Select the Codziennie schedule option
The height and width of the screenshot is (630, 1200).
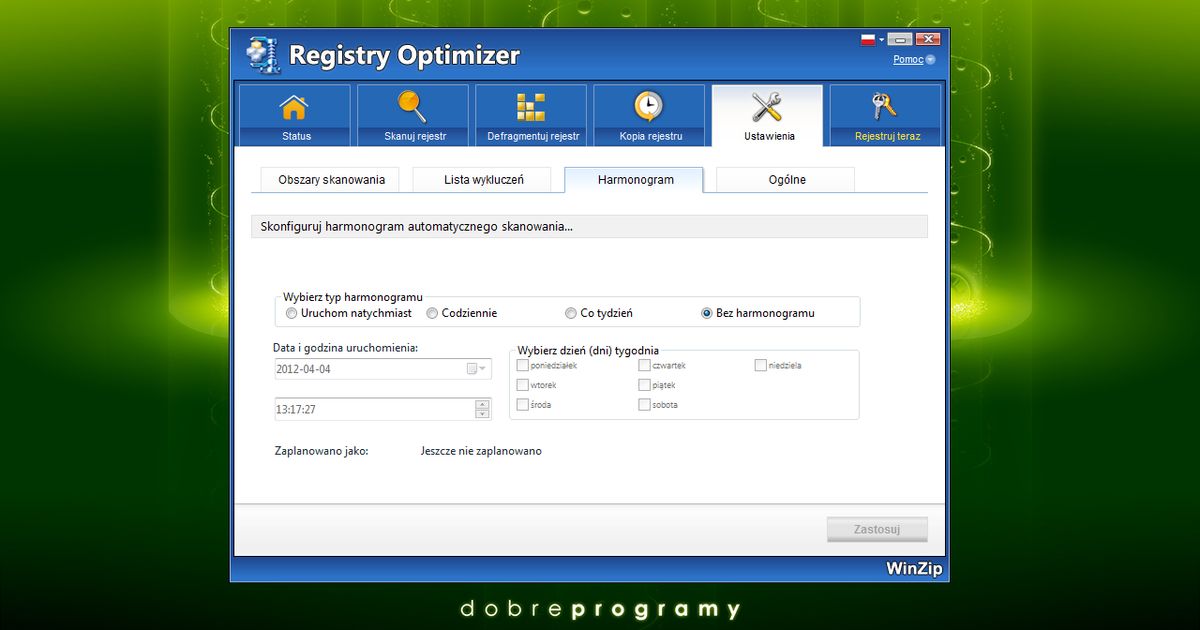[431, 312]
